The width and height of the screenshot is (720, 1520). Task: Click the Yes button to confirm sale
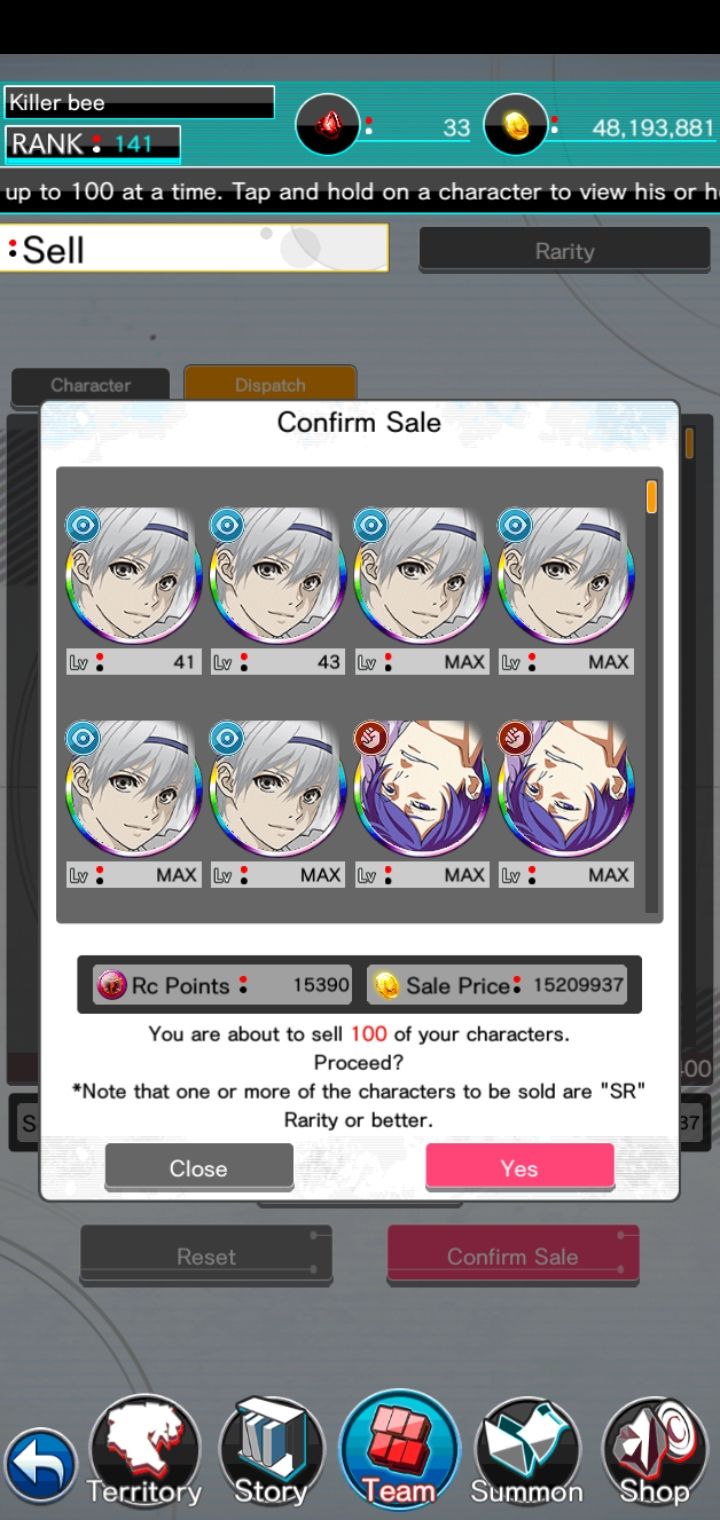pyautogui.click(x=519, y=1167)
